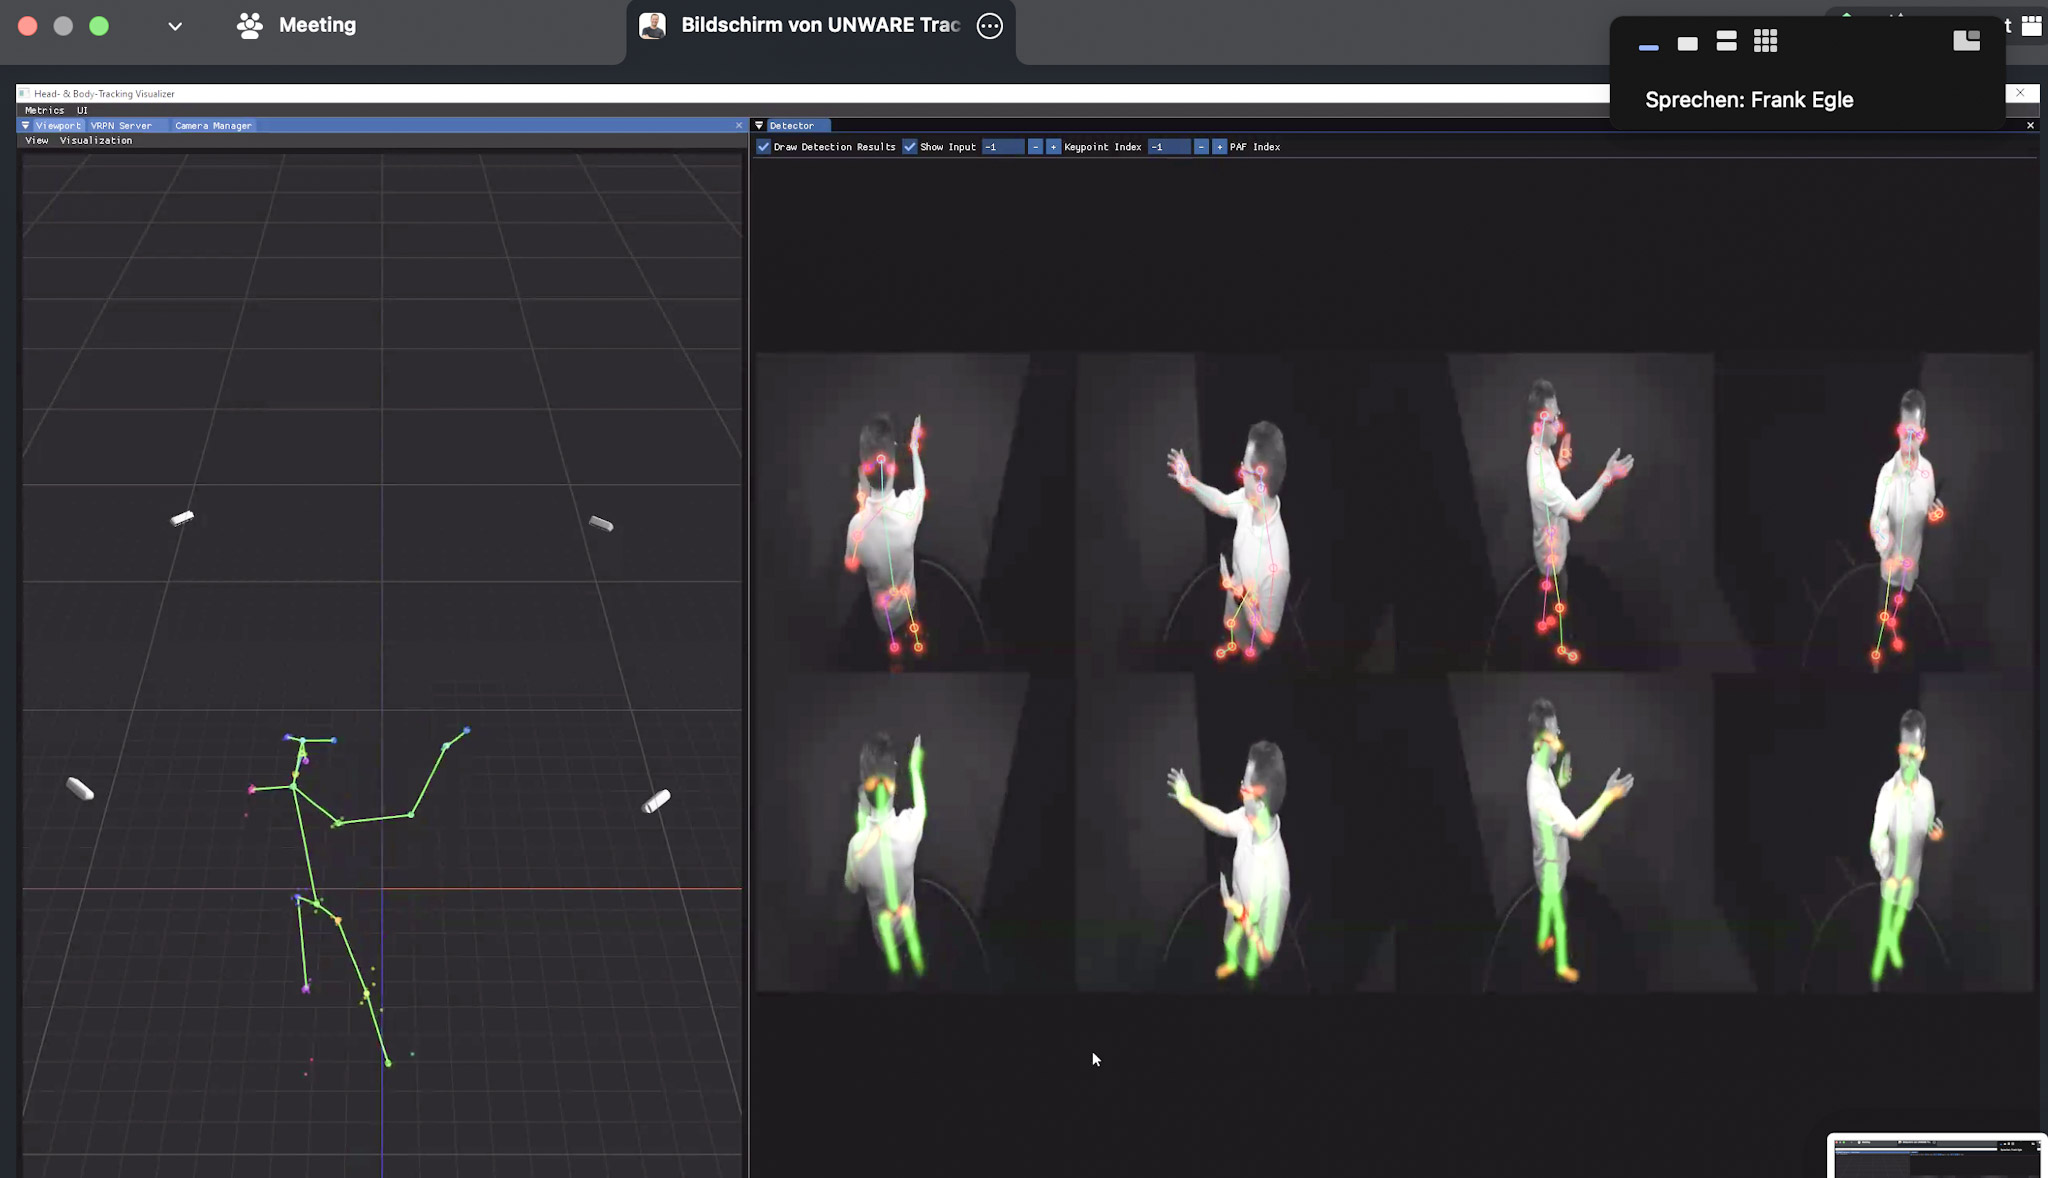Open the VRPN Server tab
Viewport: 2048px width, 1178px height.
click(x=121, y=126)
